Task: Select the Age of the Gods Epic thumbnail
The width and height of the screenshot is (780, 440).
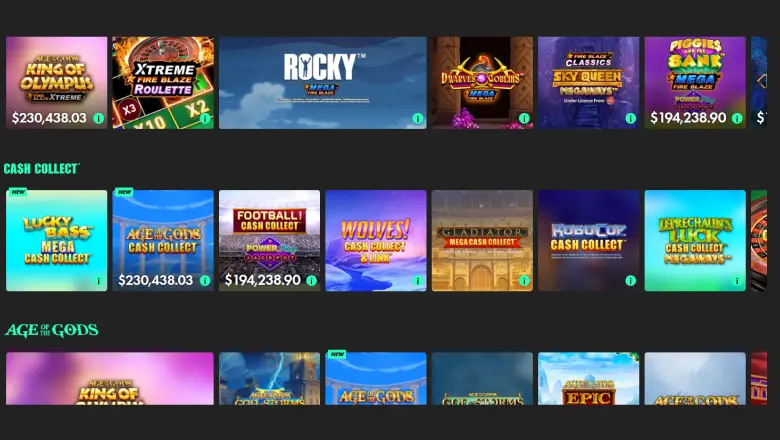Action: [588, 378]
